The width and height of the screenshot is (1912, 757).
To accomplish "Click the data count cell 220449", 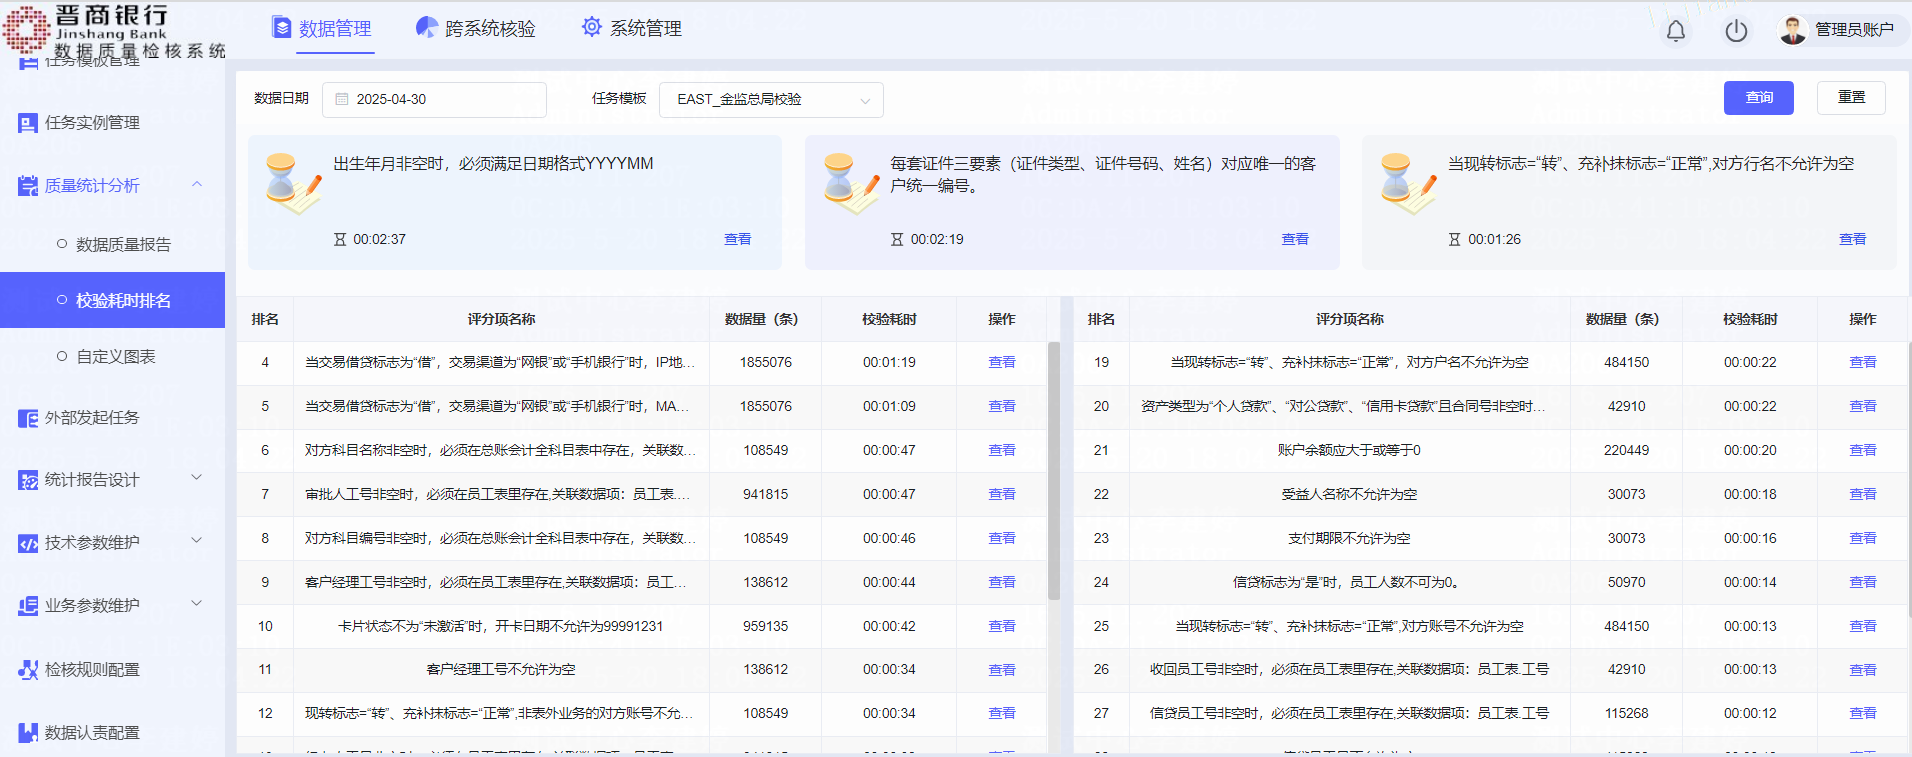I will tap(1626, 450).
